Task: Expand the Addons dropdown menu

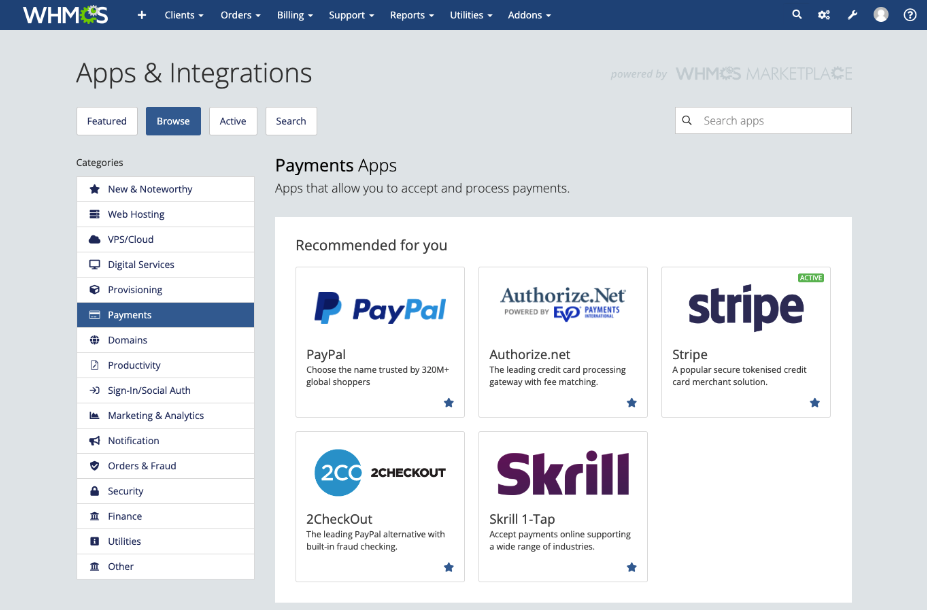Action: pyautogui.click(x=529, y=15)
